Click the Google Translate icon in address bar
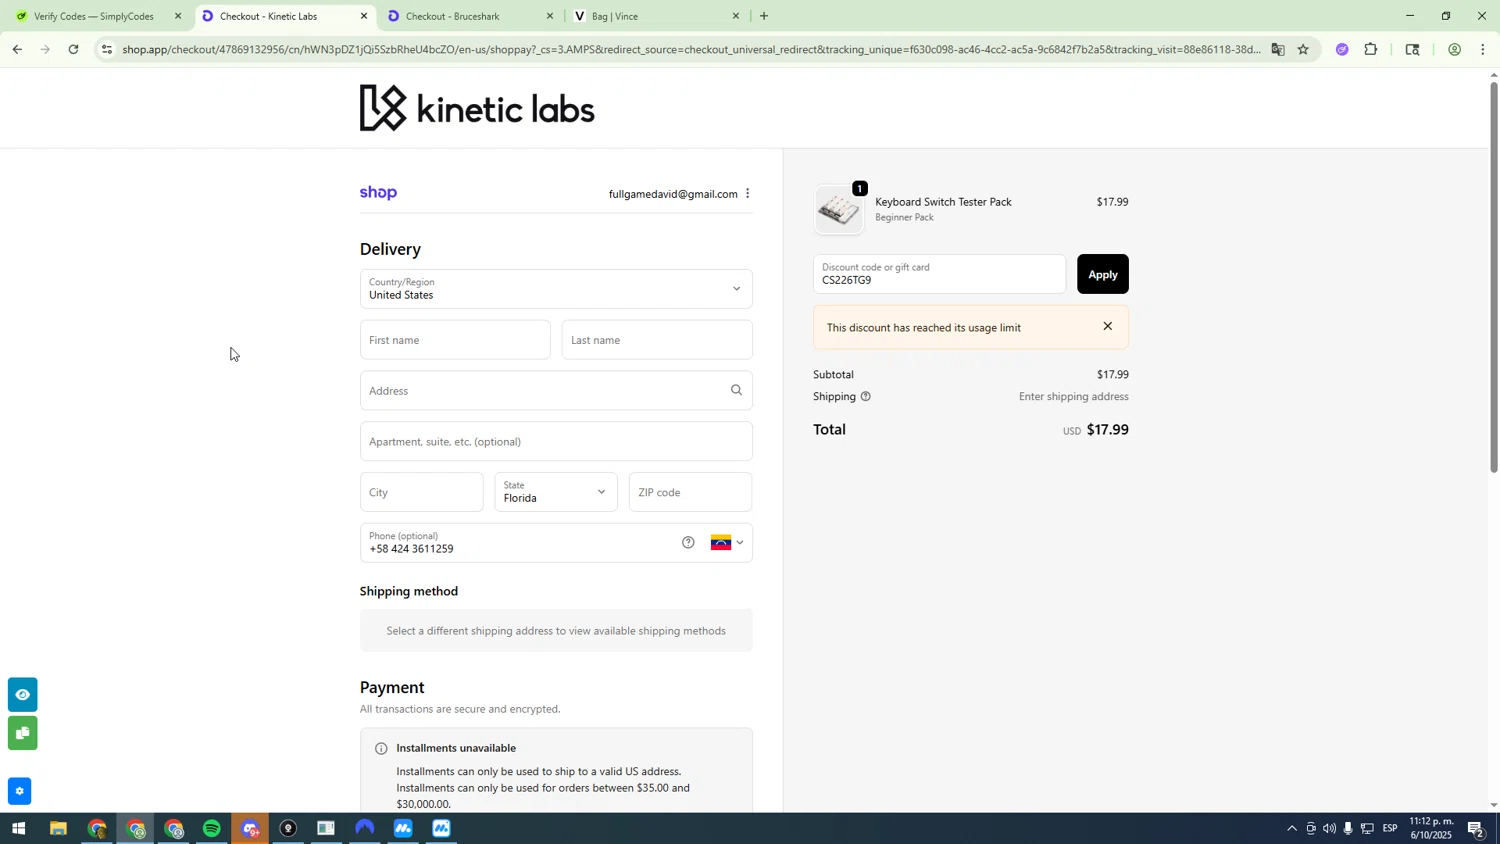1500x844 pixels. point(1278,49)
